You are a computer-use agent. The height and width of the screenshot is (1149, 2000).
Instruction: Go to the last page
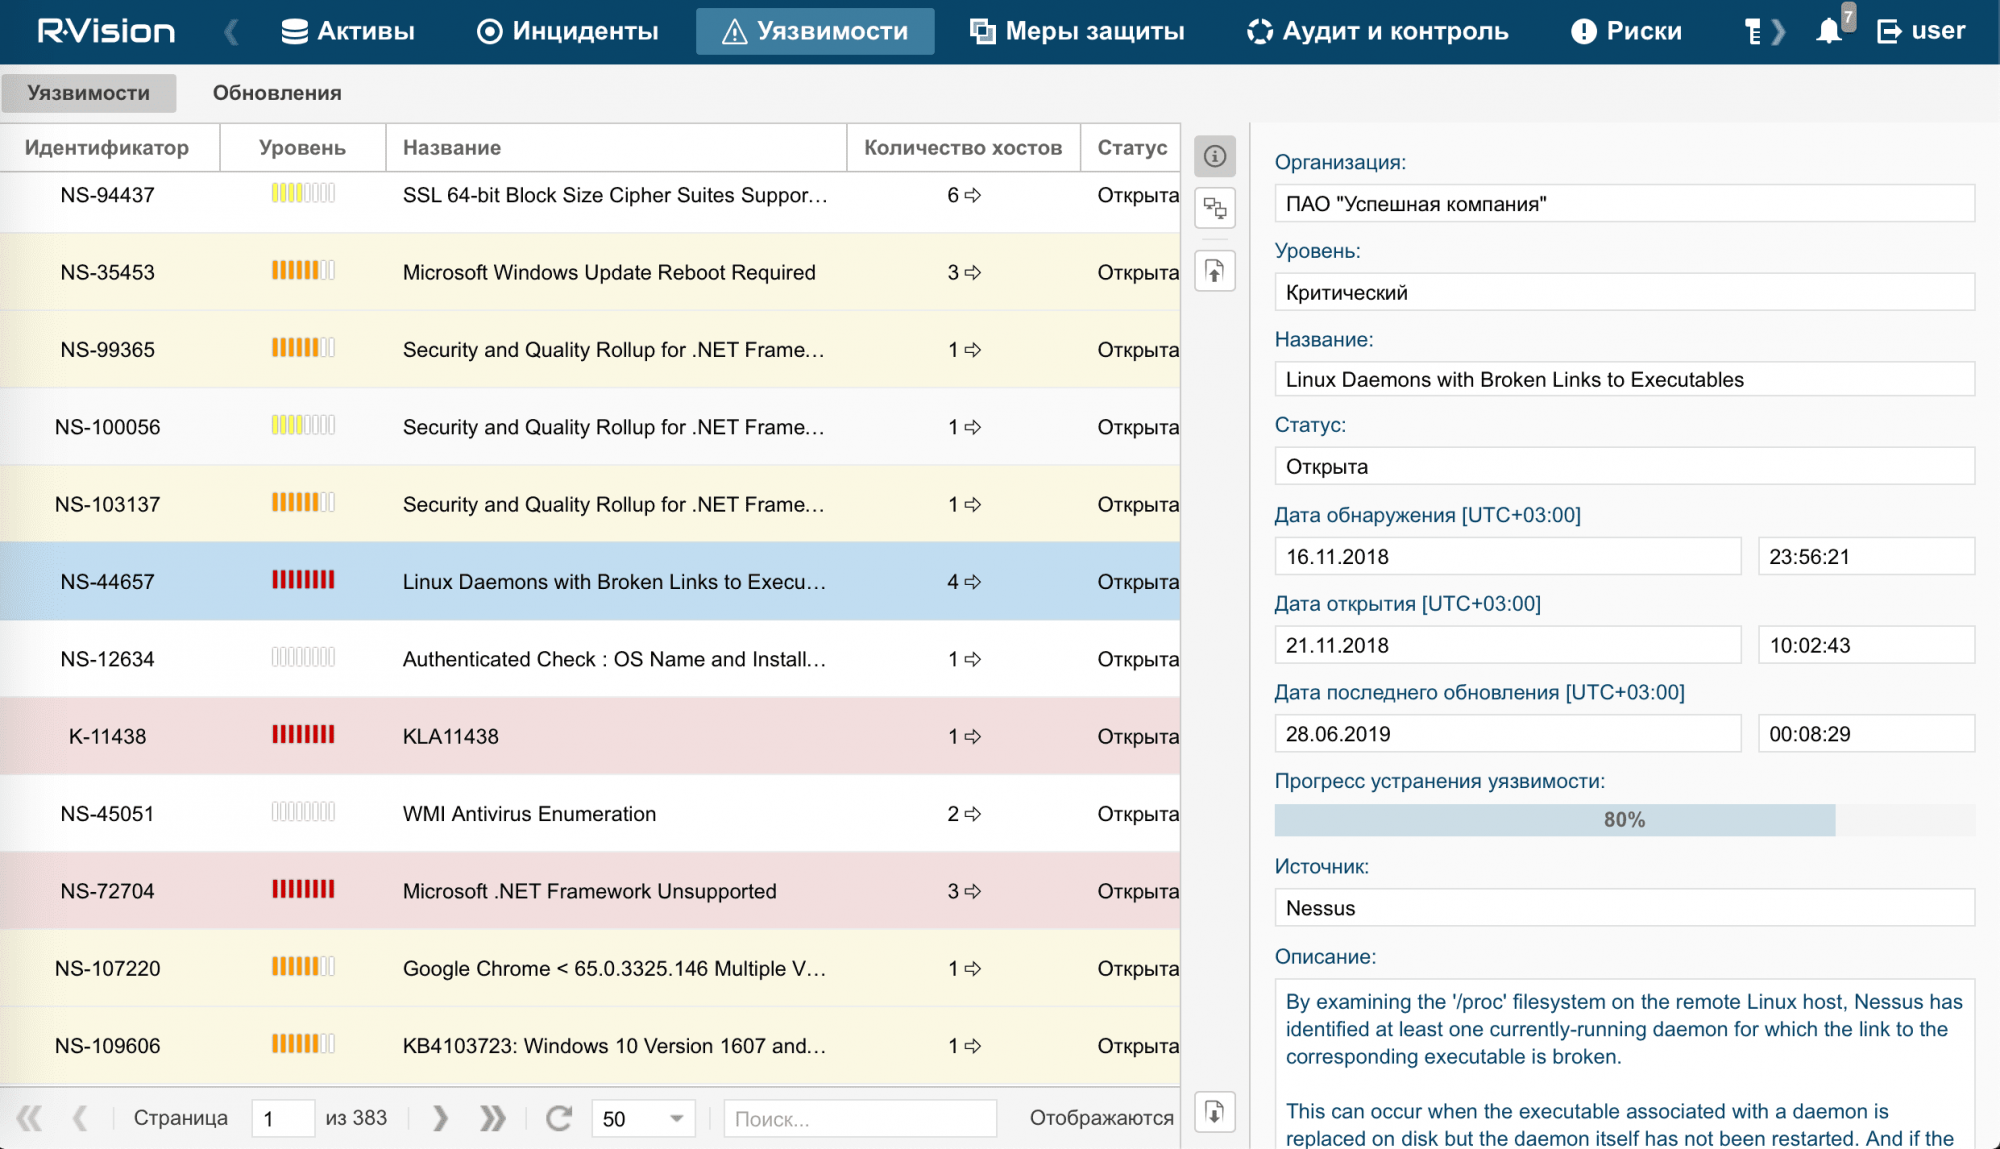coord(493,1118)
